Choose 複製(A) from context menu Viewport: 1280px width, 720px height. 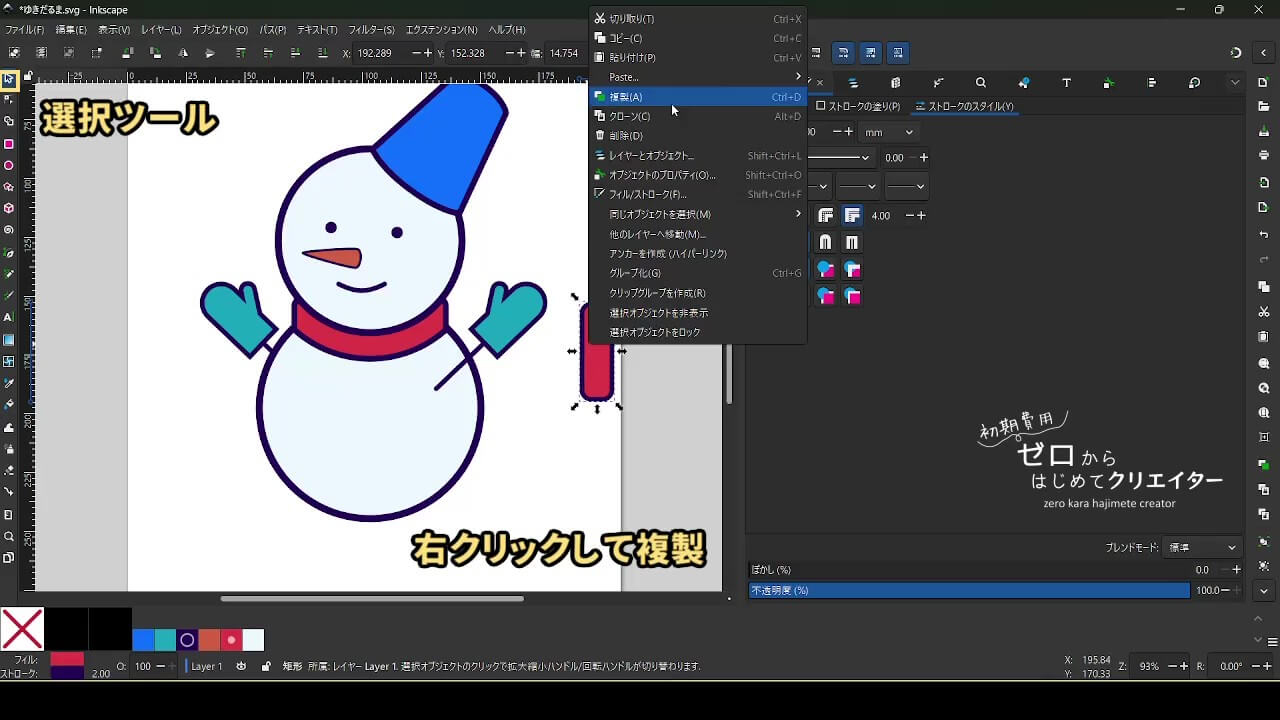pos(626,97)
